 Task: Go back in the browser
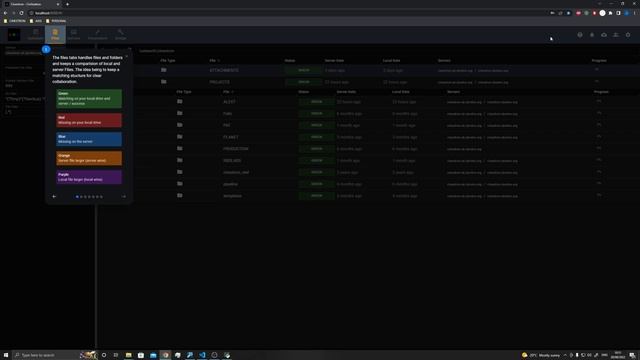[x=5, y=13]
